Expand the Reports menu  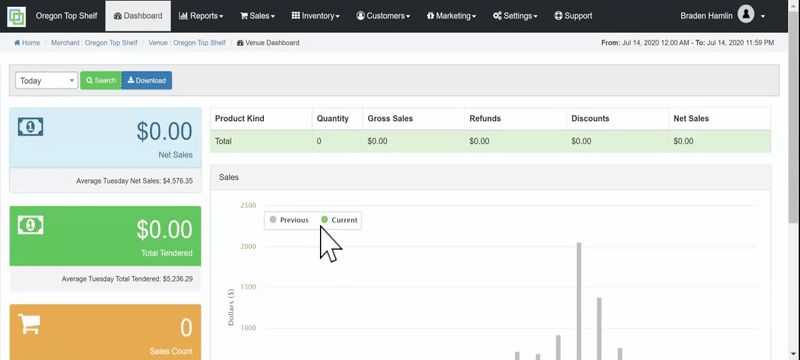click(201, 16)
